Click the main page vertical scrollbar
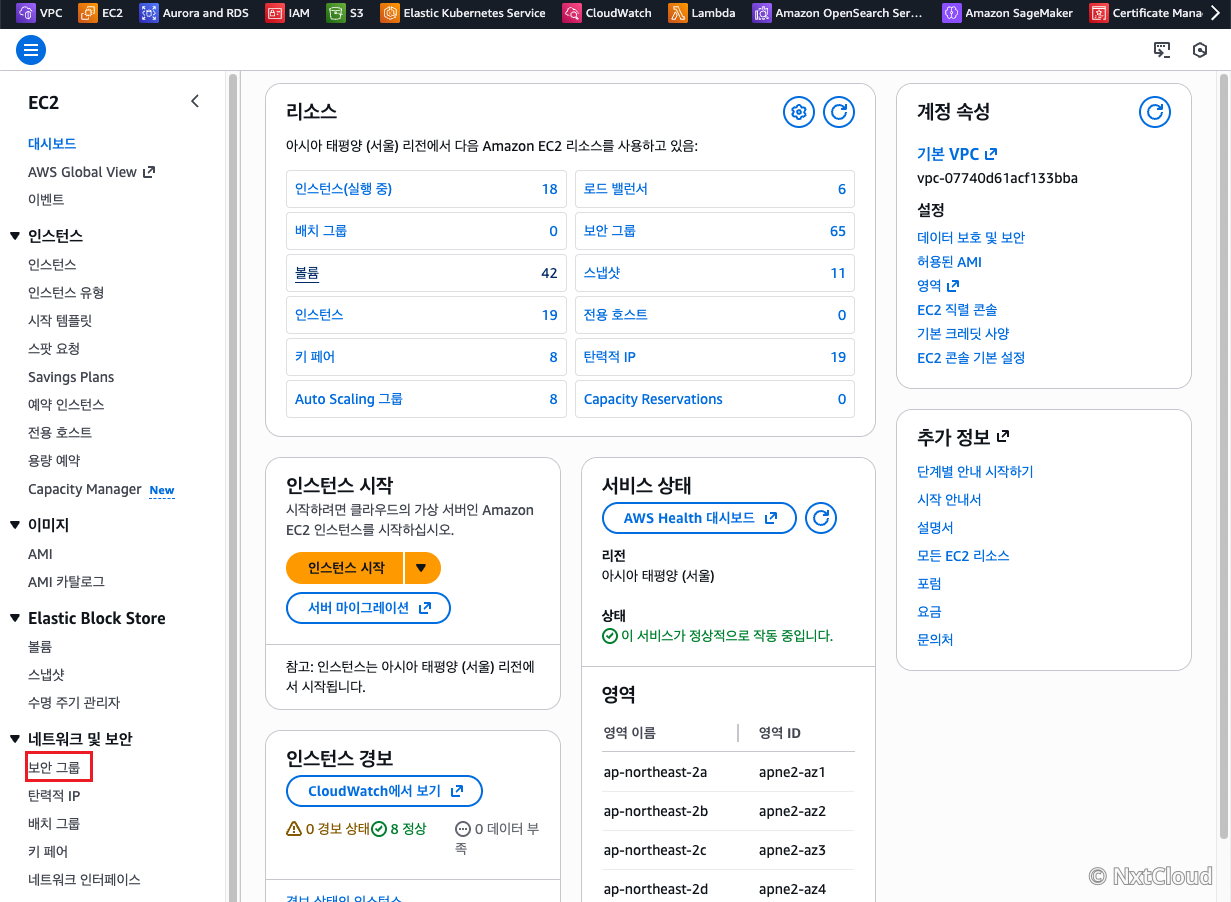The height and width of the screenshot is (902, 1231). pos(1223,455)
